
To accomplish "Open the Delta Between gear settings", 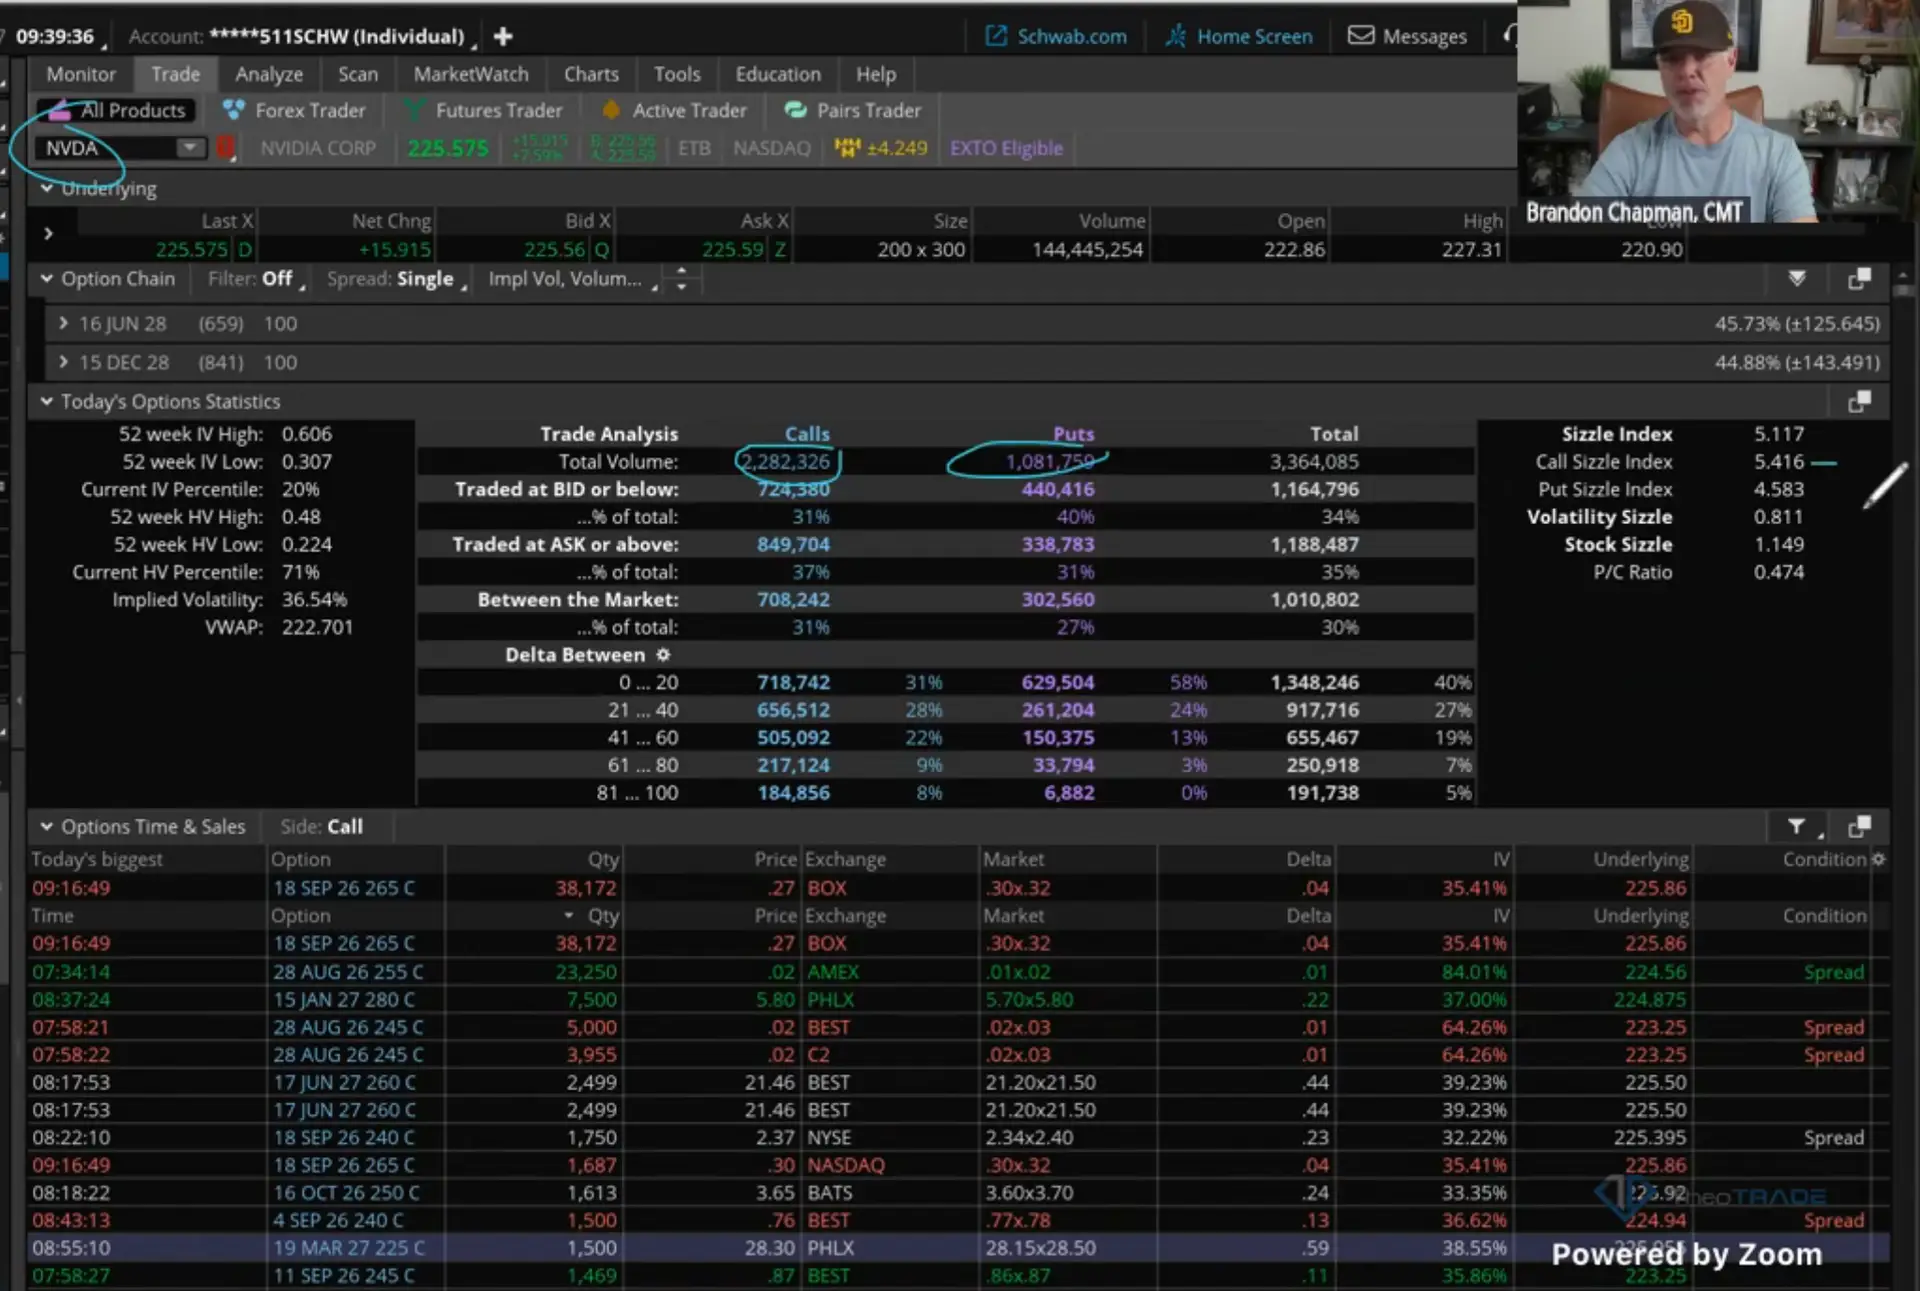I will click(663, 655).
